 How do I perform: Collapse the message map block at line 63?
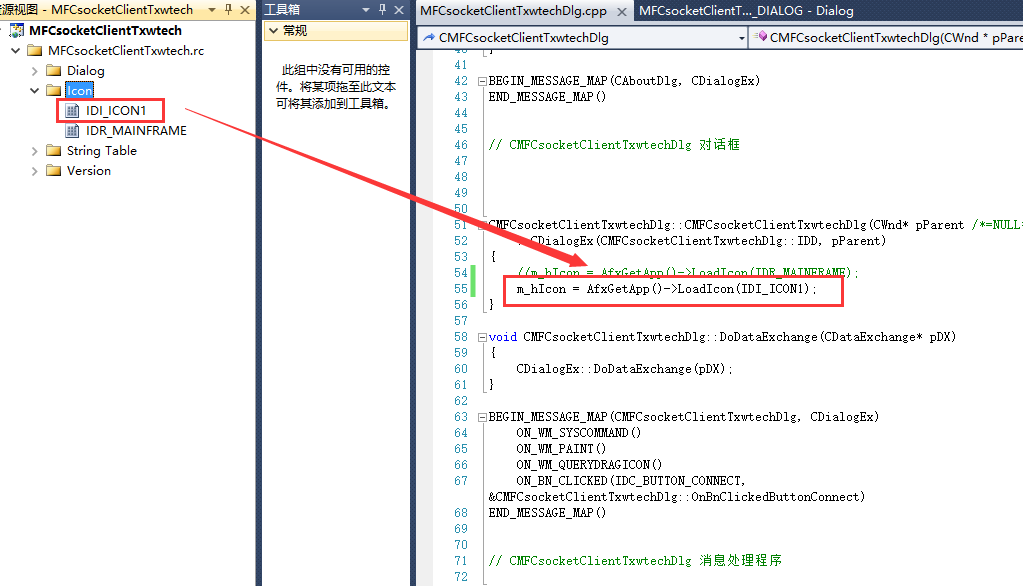(x=482, y=417)
